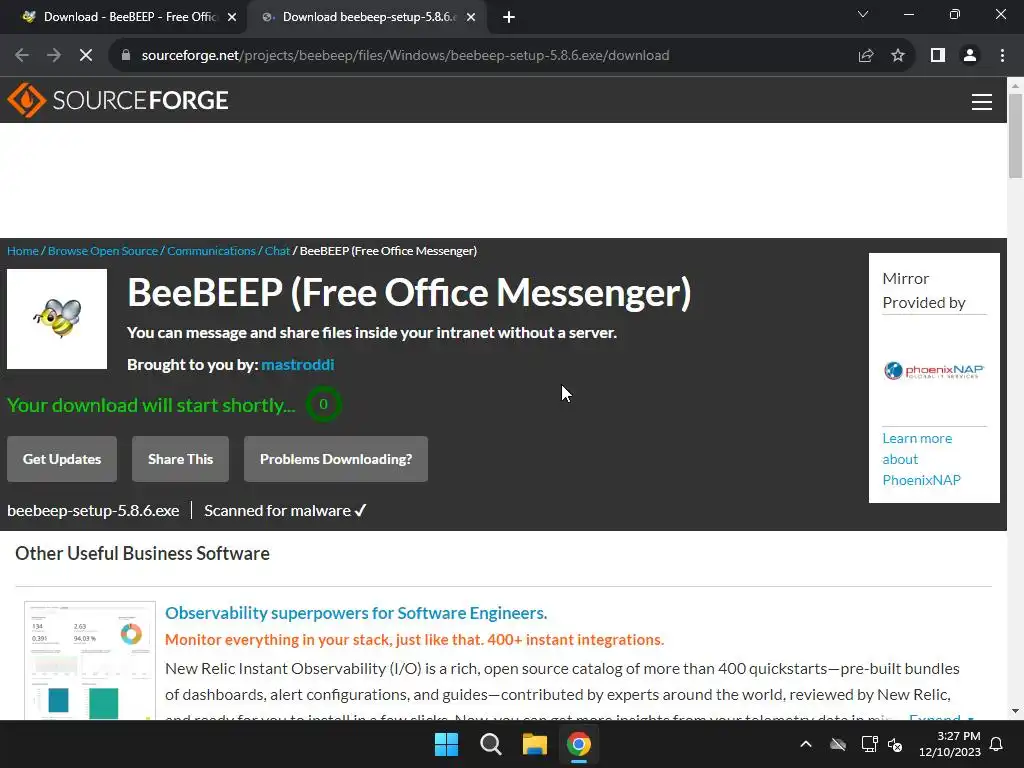The height and width of the screenshot is (768, 1024).
Task: Share this page using the share icon
Action: coord(866,56)
